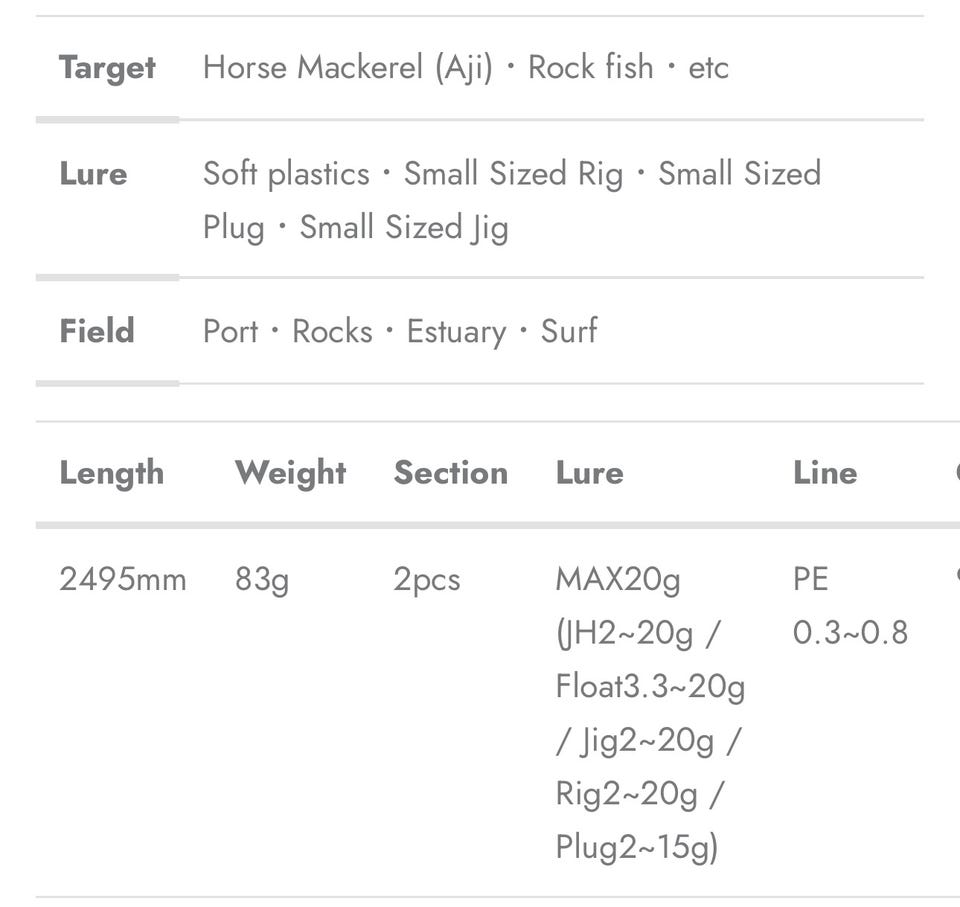This screenshot has height=907, width=960.
Task: Click the Target row label
Action: [107, 68]
